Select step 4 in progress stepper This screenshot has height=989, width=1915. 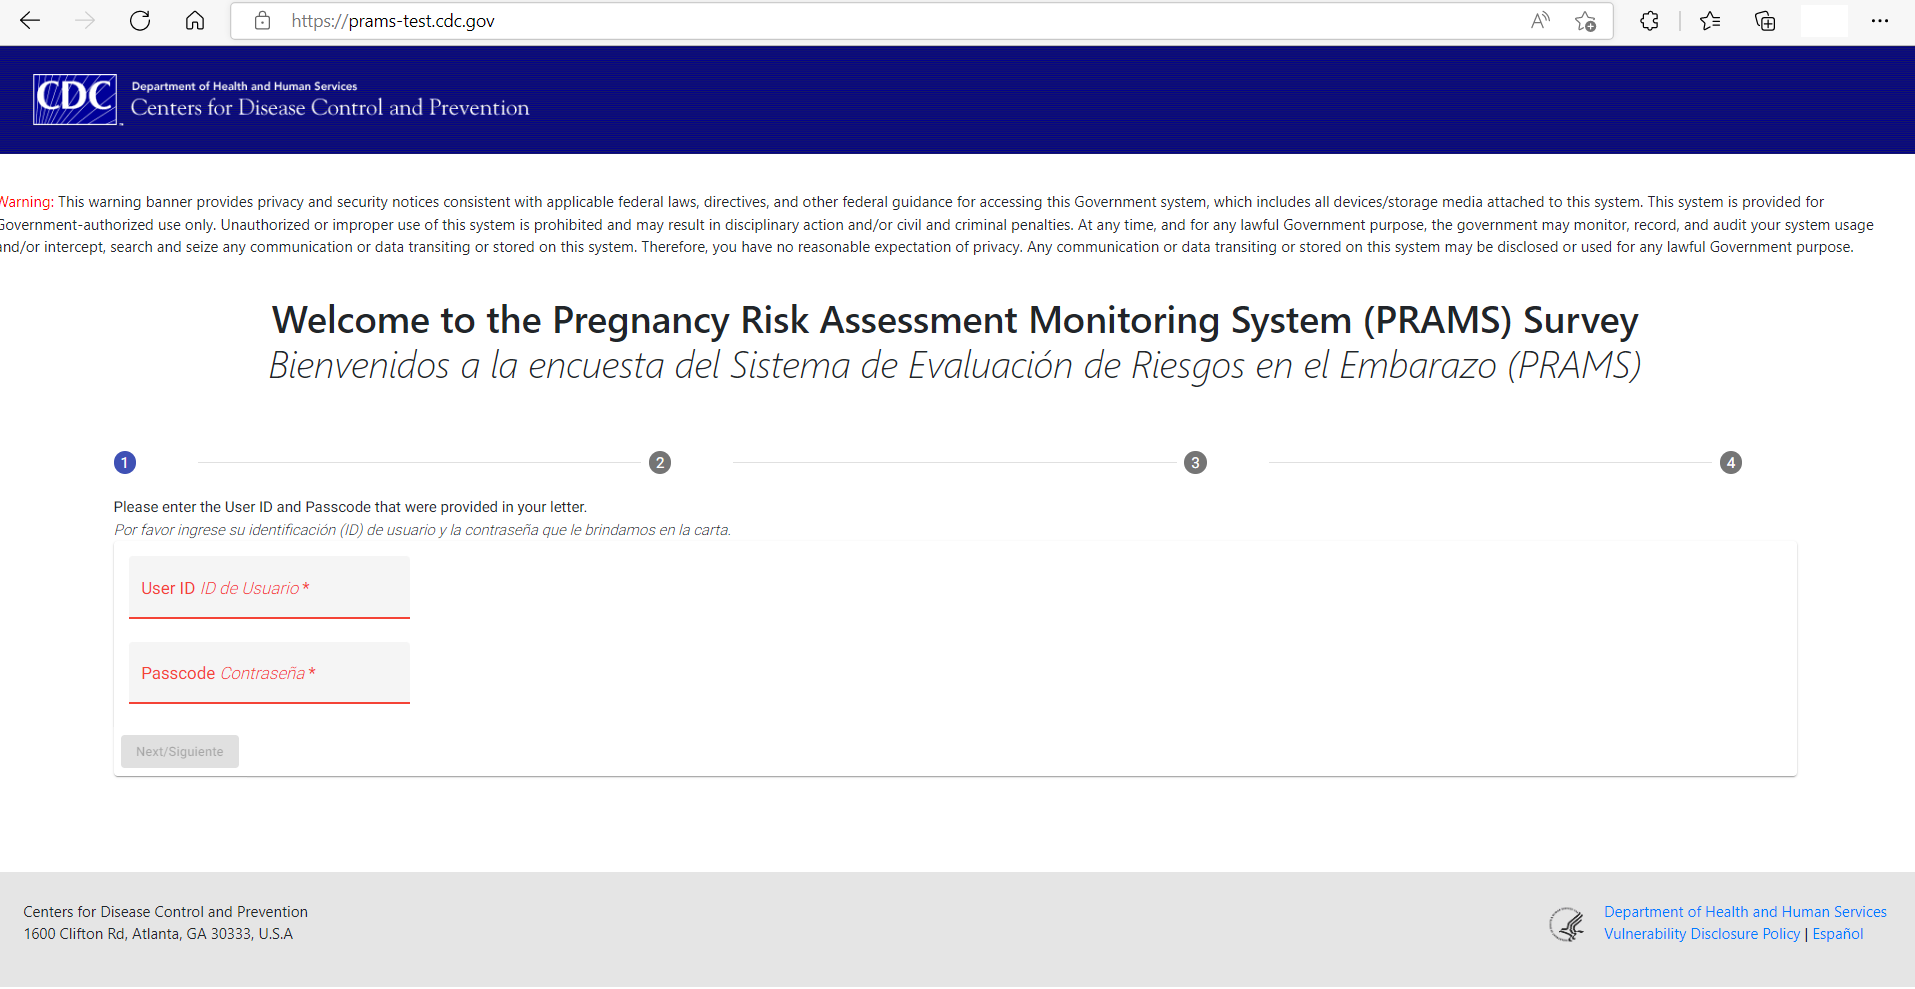tap(1731, 463)
